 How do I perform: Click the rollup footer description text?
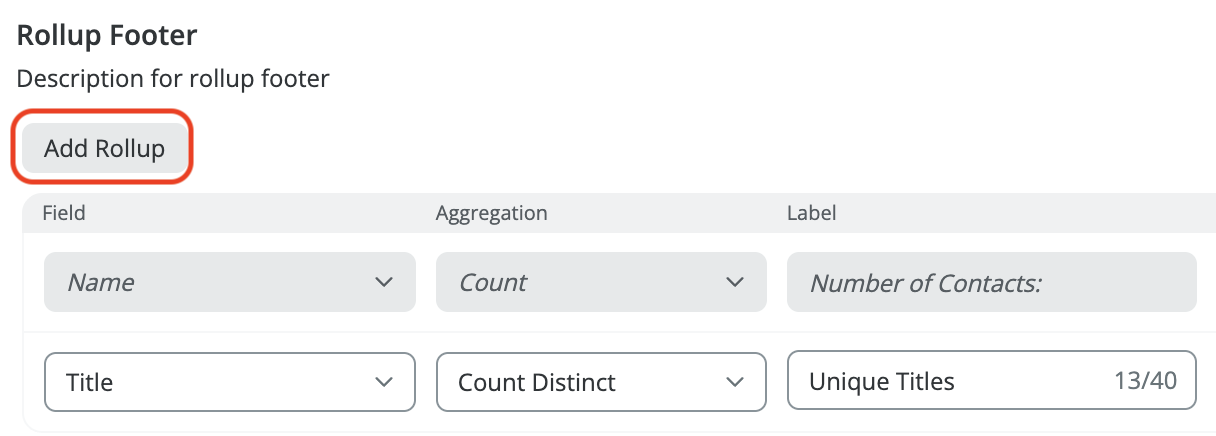pyautogui.click(x=173, y=78)
